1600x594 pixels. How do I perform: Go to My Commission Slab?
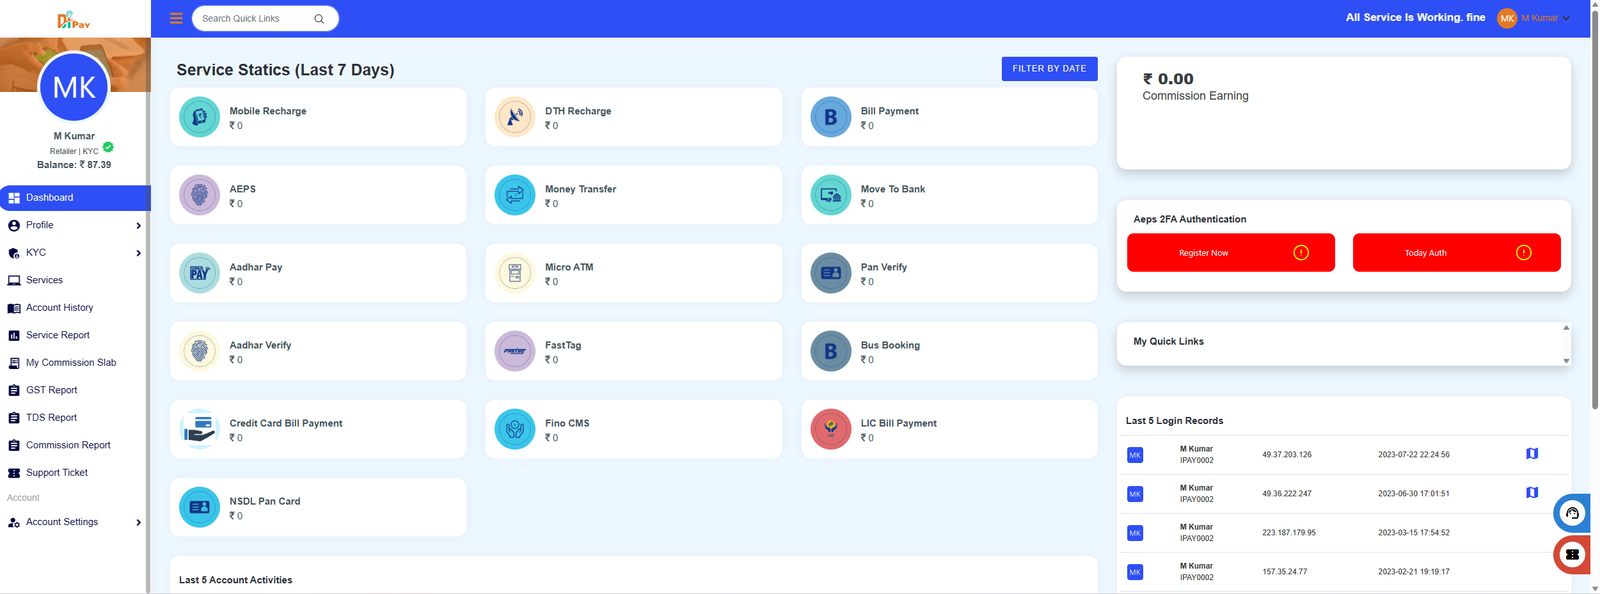(x=70, y=363)
